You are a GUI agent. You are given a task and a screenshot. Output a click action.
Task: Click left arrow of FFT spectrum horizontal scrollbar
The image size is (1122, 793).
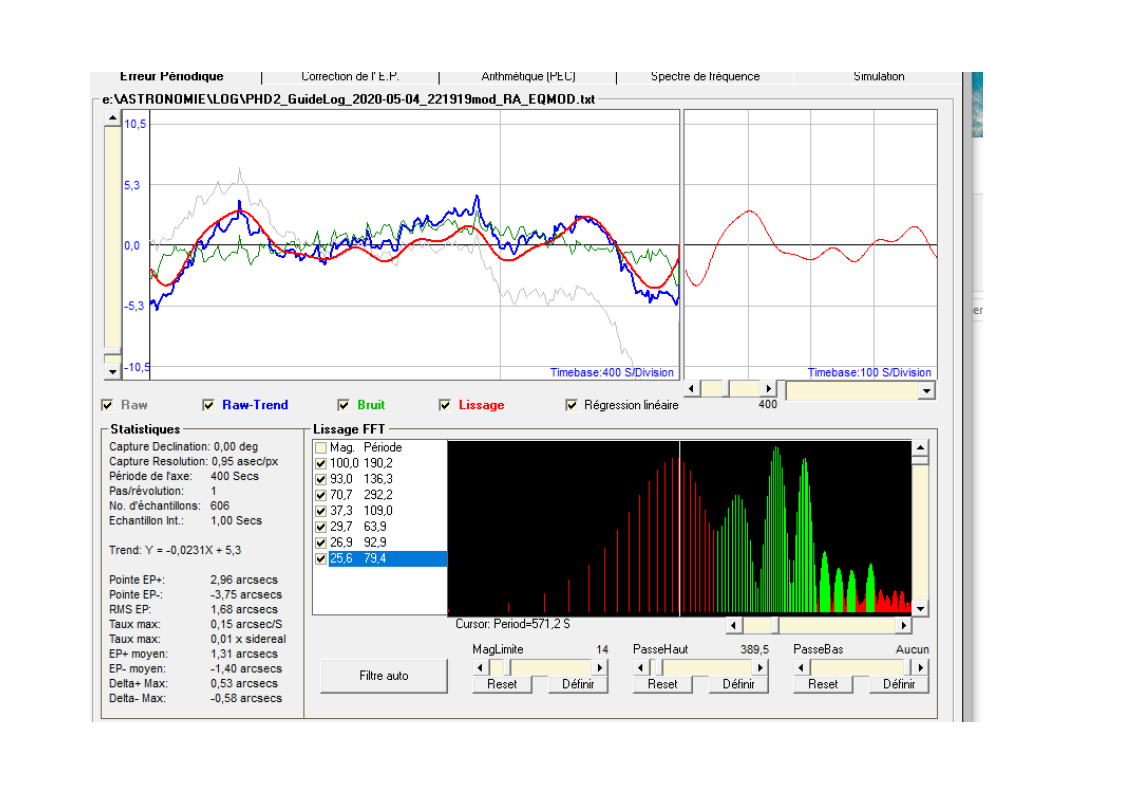coord(733,626)
